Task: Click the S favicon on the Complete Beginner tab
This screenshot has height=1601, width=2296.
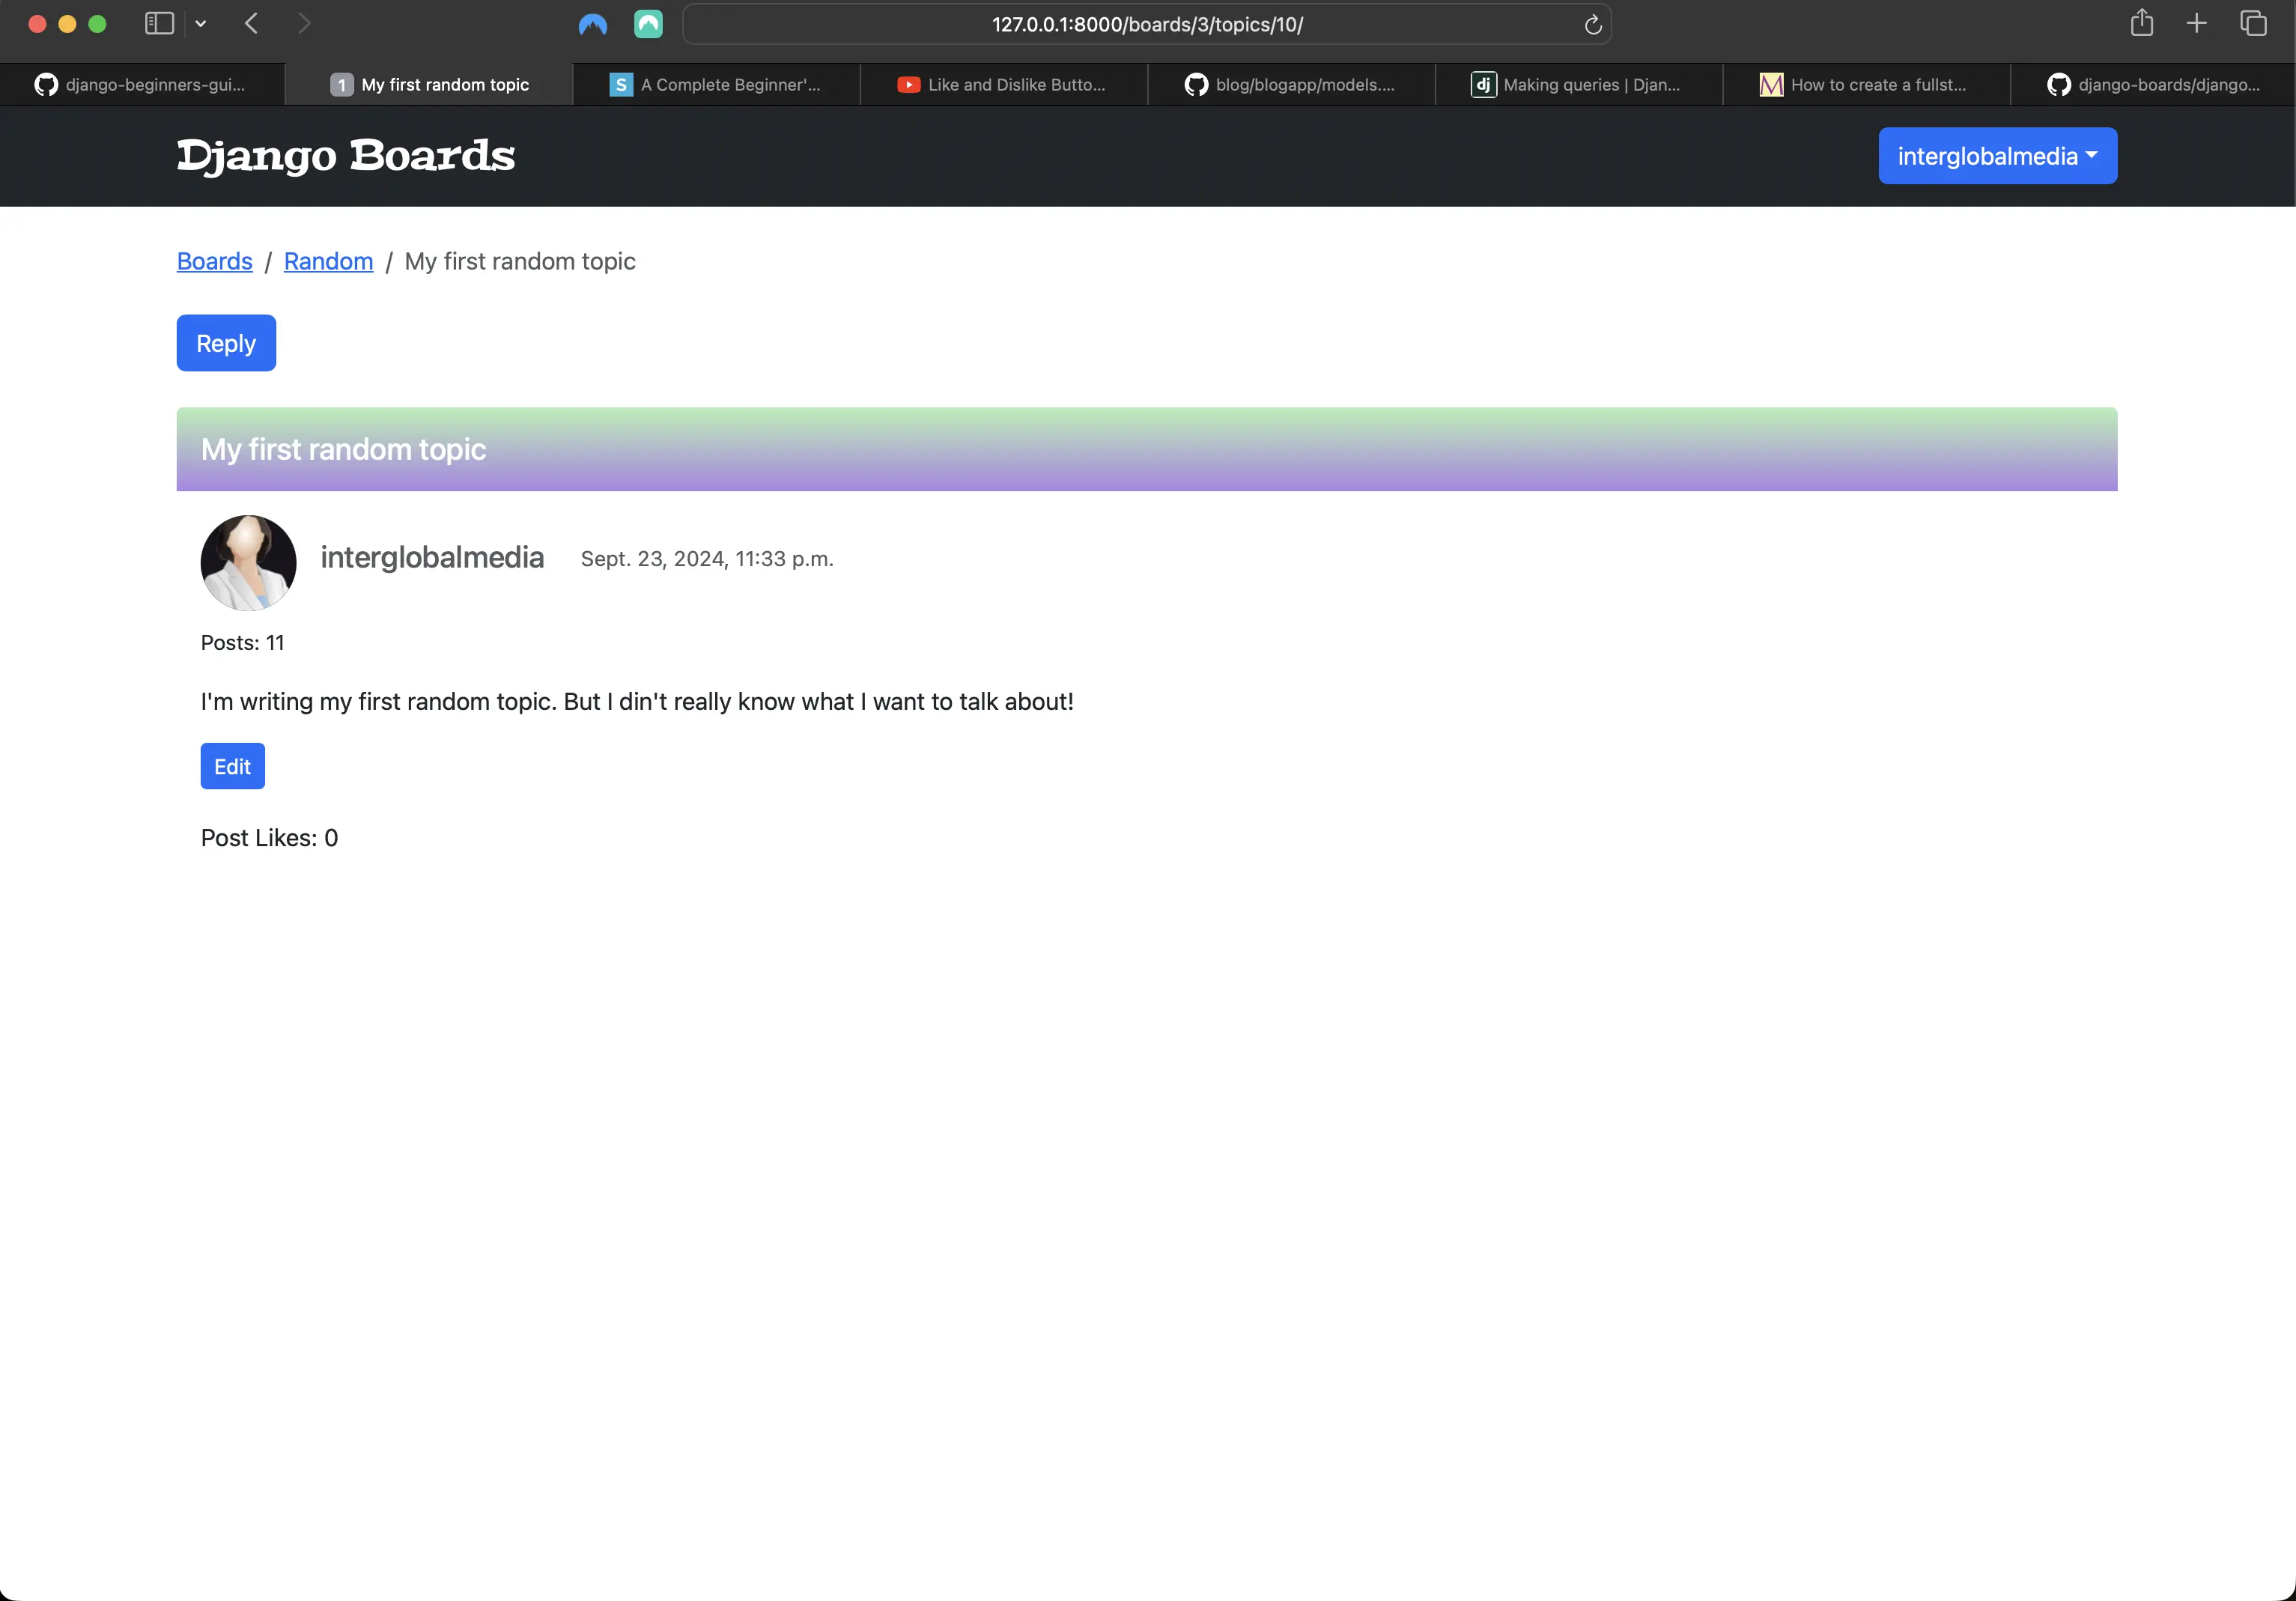Action: coord(621,85)
